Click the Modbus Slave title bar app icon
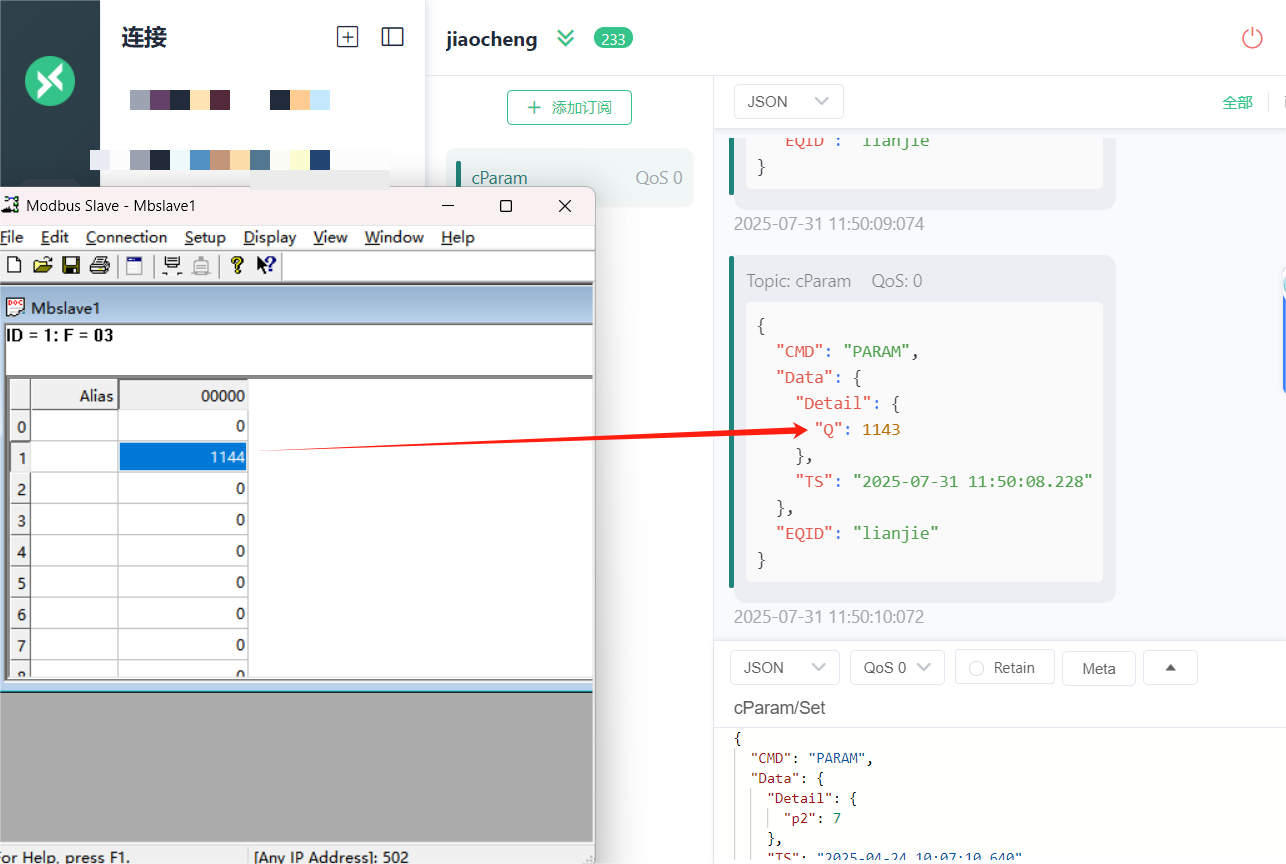The width and height of the screenshot is (1286, 864). coord(11,205)
